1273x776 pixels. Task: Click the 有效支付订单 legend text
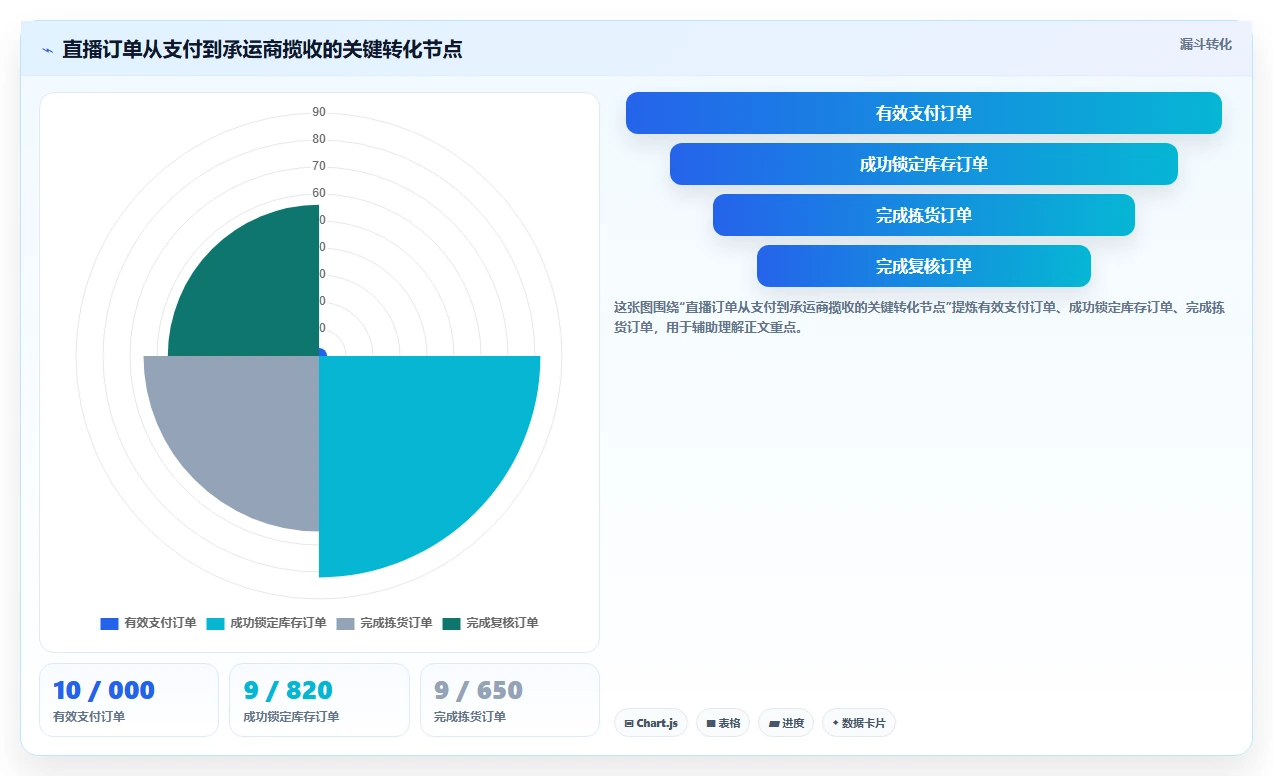coord(160,623)
